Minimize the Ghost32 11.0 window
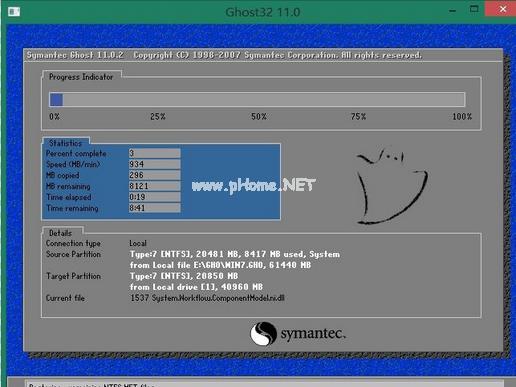516x387 pixels. tap(452, 11)
